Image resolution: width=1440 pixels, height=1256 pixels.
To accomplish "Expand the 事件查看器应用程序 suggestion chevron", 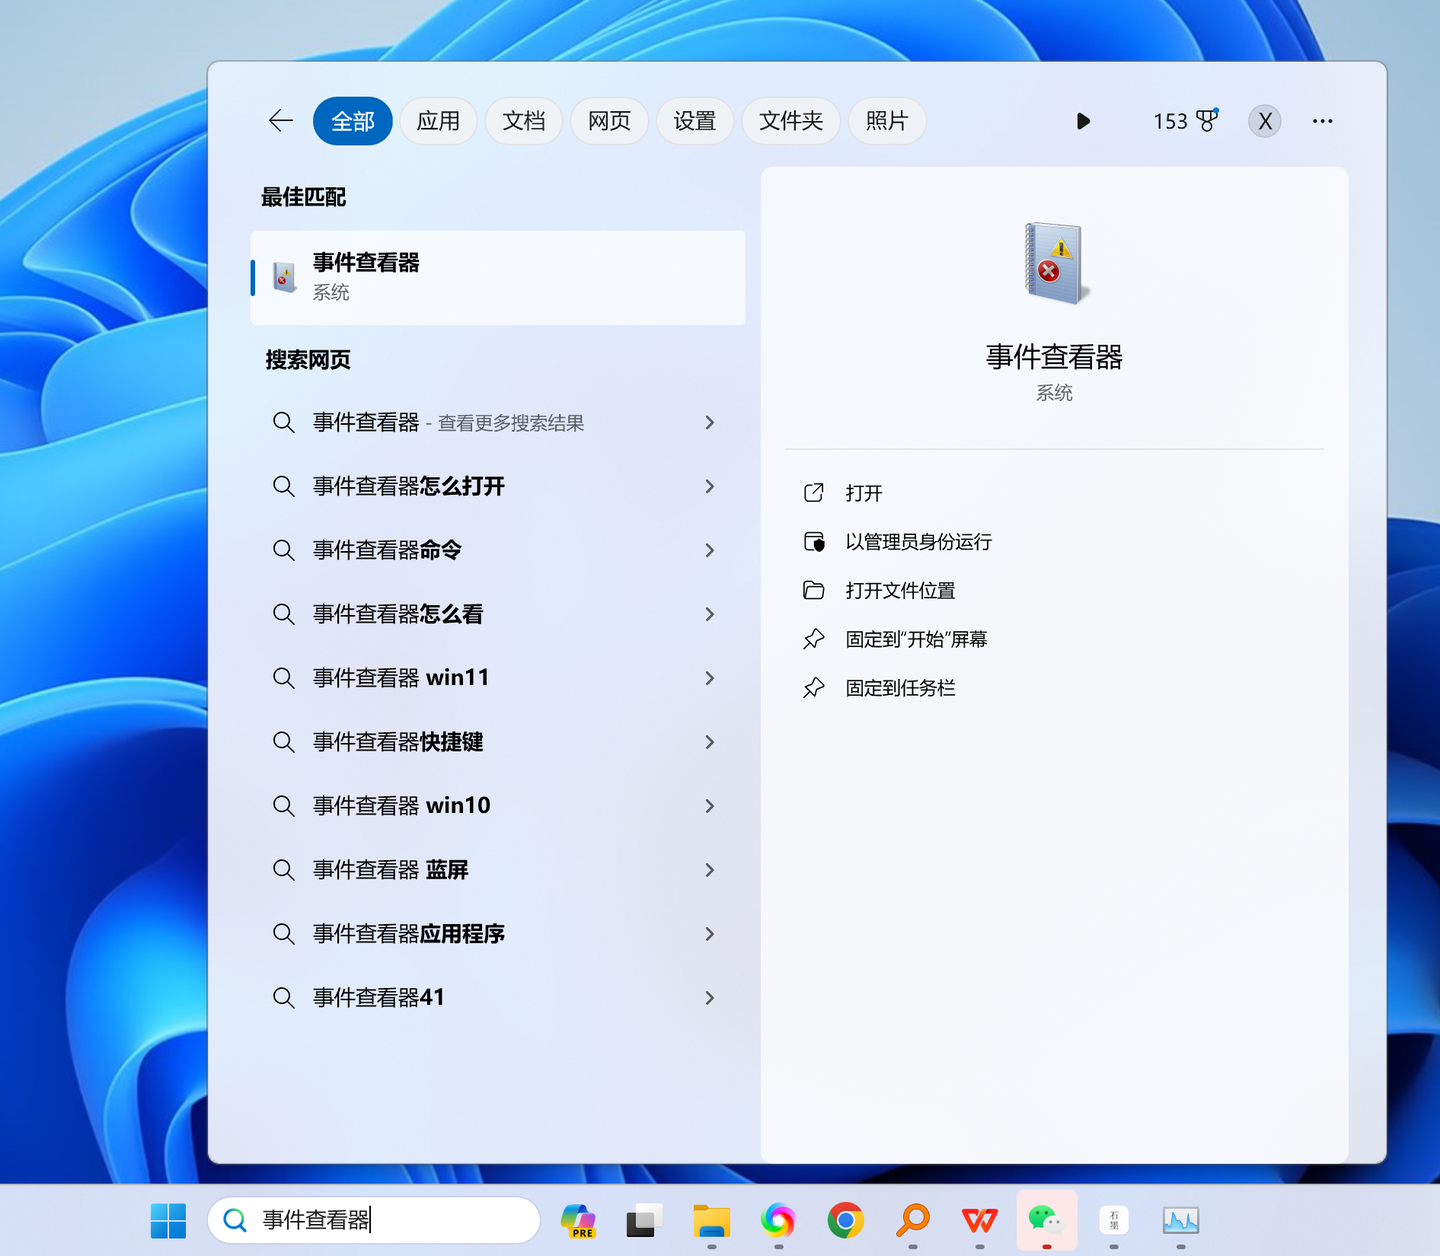I will coord(709,934).
